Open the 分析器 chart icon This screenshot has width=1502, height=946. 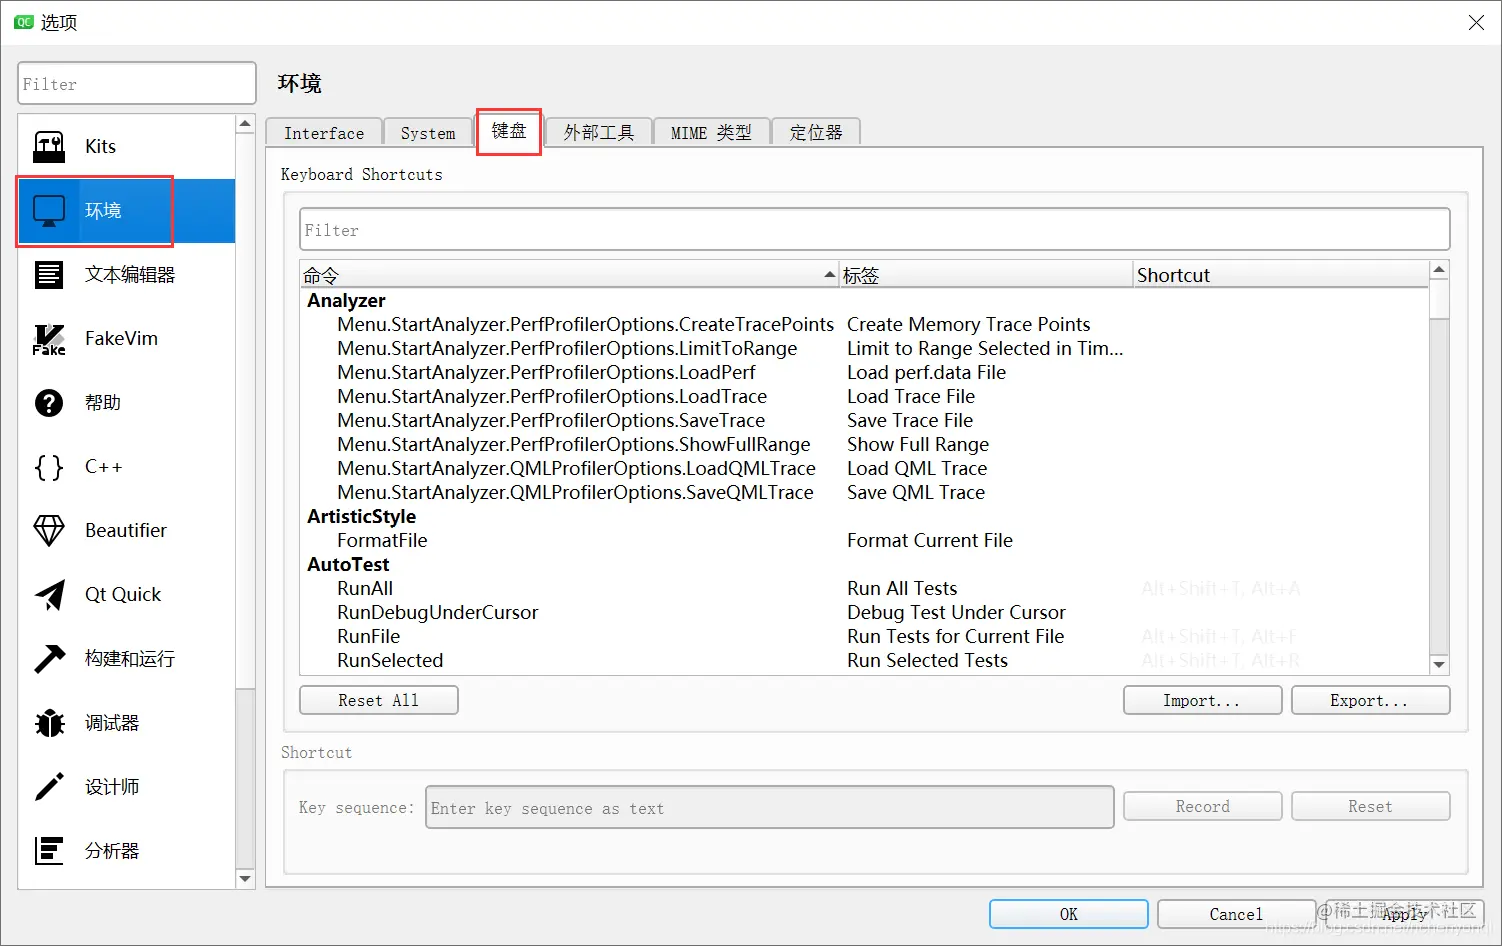[x=49, y=851]
